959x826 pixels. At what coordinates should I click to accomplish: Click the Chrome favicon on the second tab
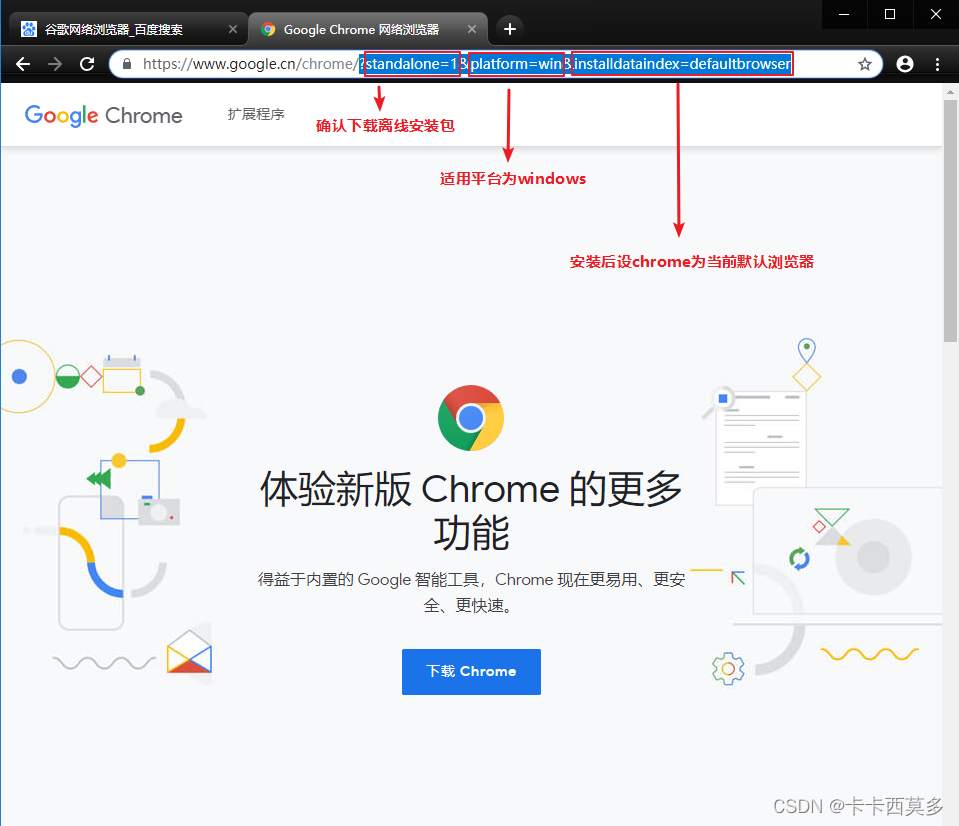click(x=268, y=29)
